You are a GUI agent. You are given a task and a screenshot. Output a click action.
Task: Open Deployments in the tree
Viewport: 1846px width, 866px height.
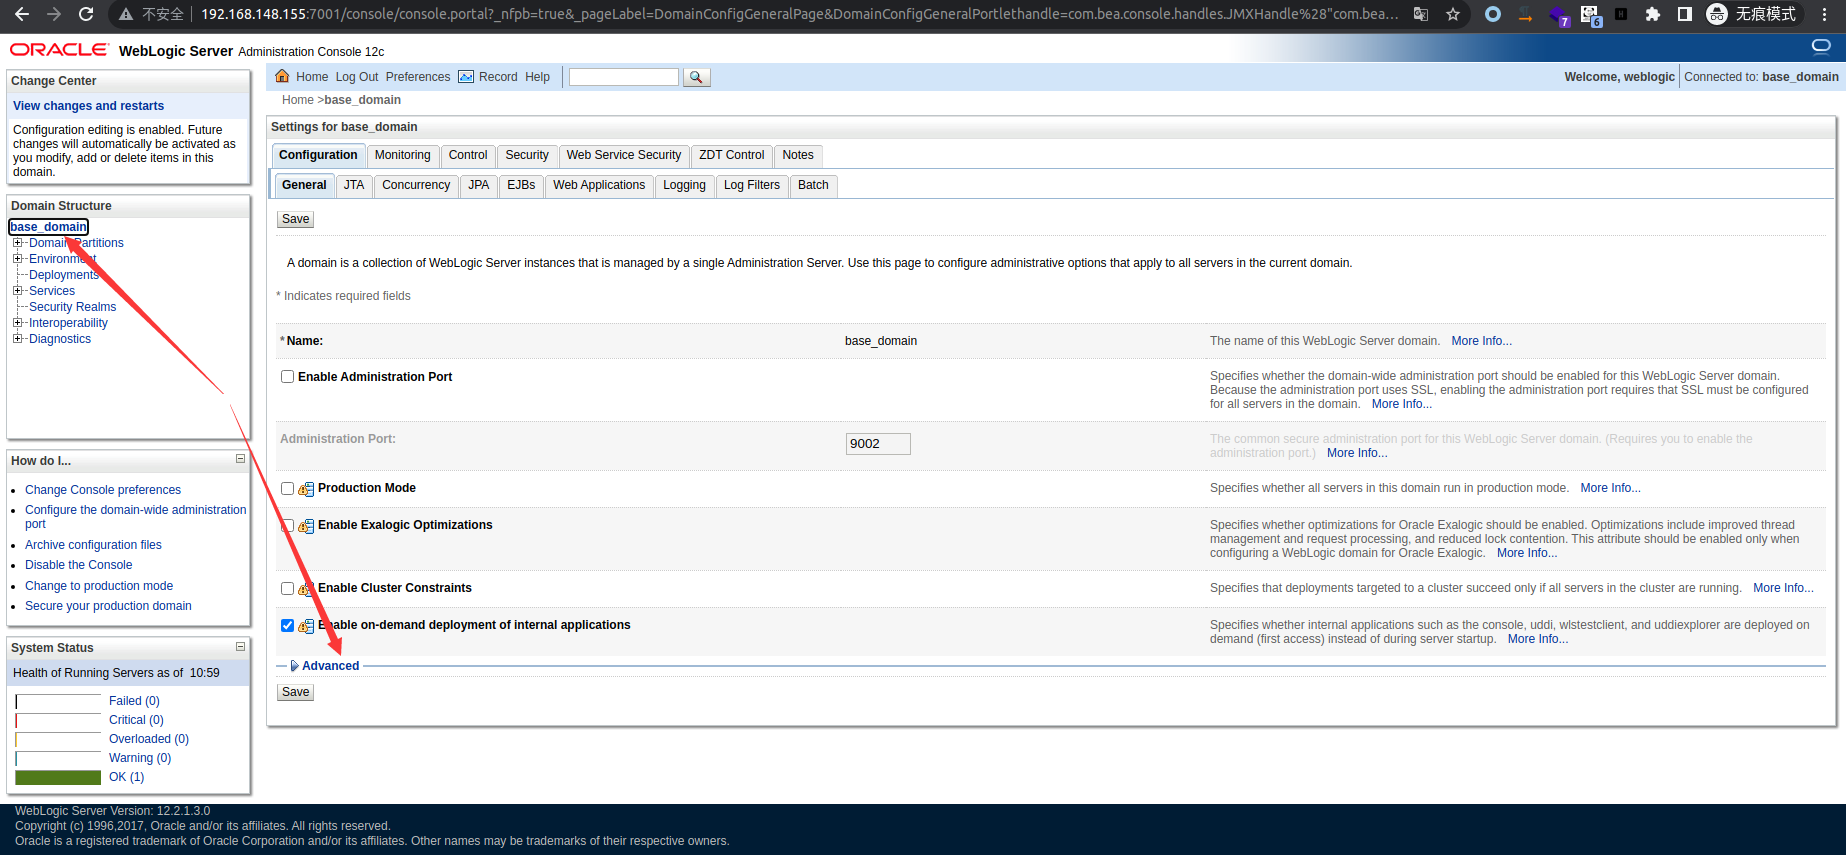coord(63,275)
